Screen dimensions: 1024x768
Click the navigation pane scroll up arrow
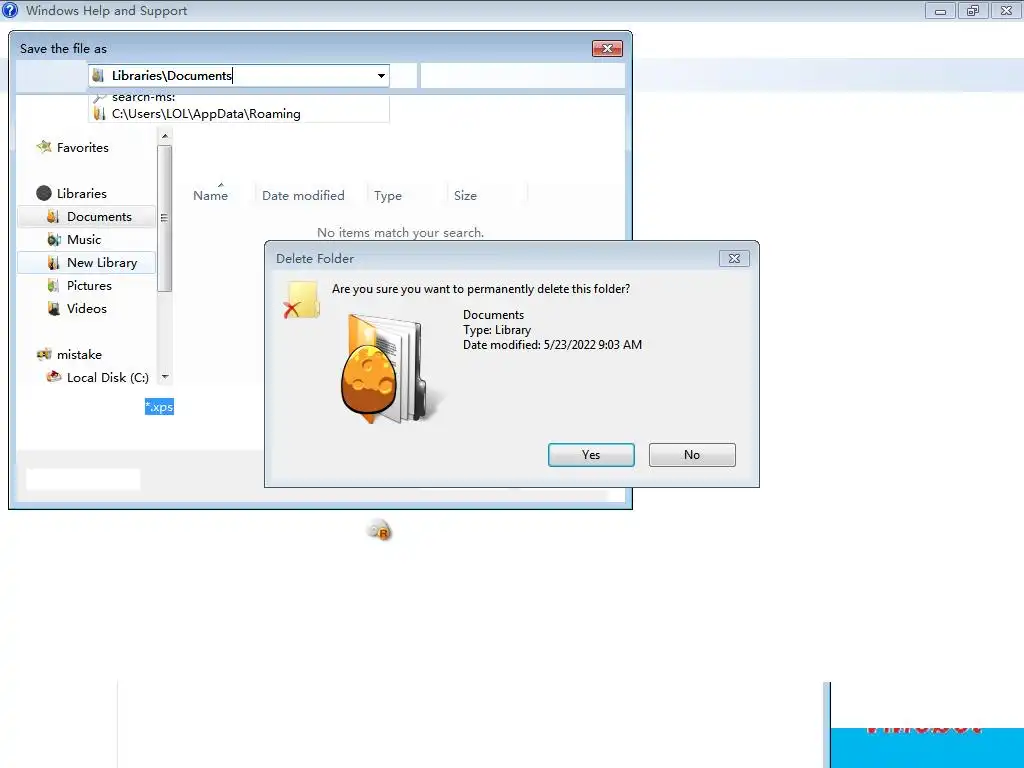coord(165,136)
